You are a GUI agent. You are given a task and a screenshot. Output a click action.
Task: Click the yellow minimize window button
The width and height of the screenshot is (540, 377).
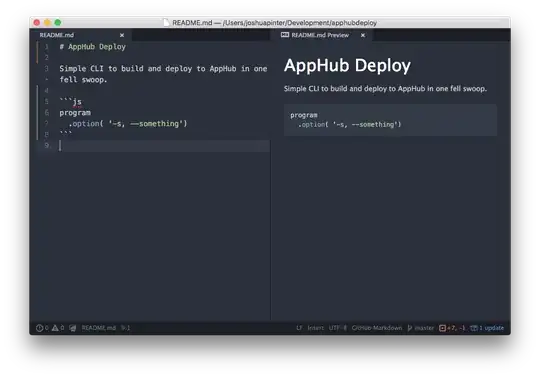47,23
